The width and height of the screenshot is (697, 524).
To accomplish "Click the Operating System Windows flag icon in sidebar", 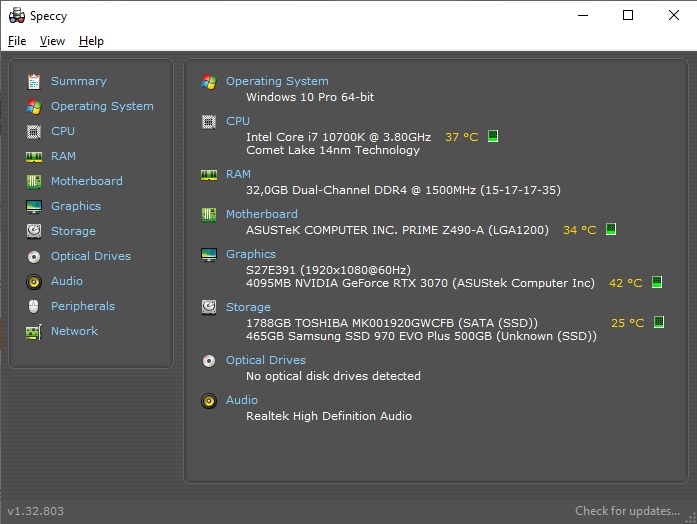I will pyautogui.click(x=34, y=106).
